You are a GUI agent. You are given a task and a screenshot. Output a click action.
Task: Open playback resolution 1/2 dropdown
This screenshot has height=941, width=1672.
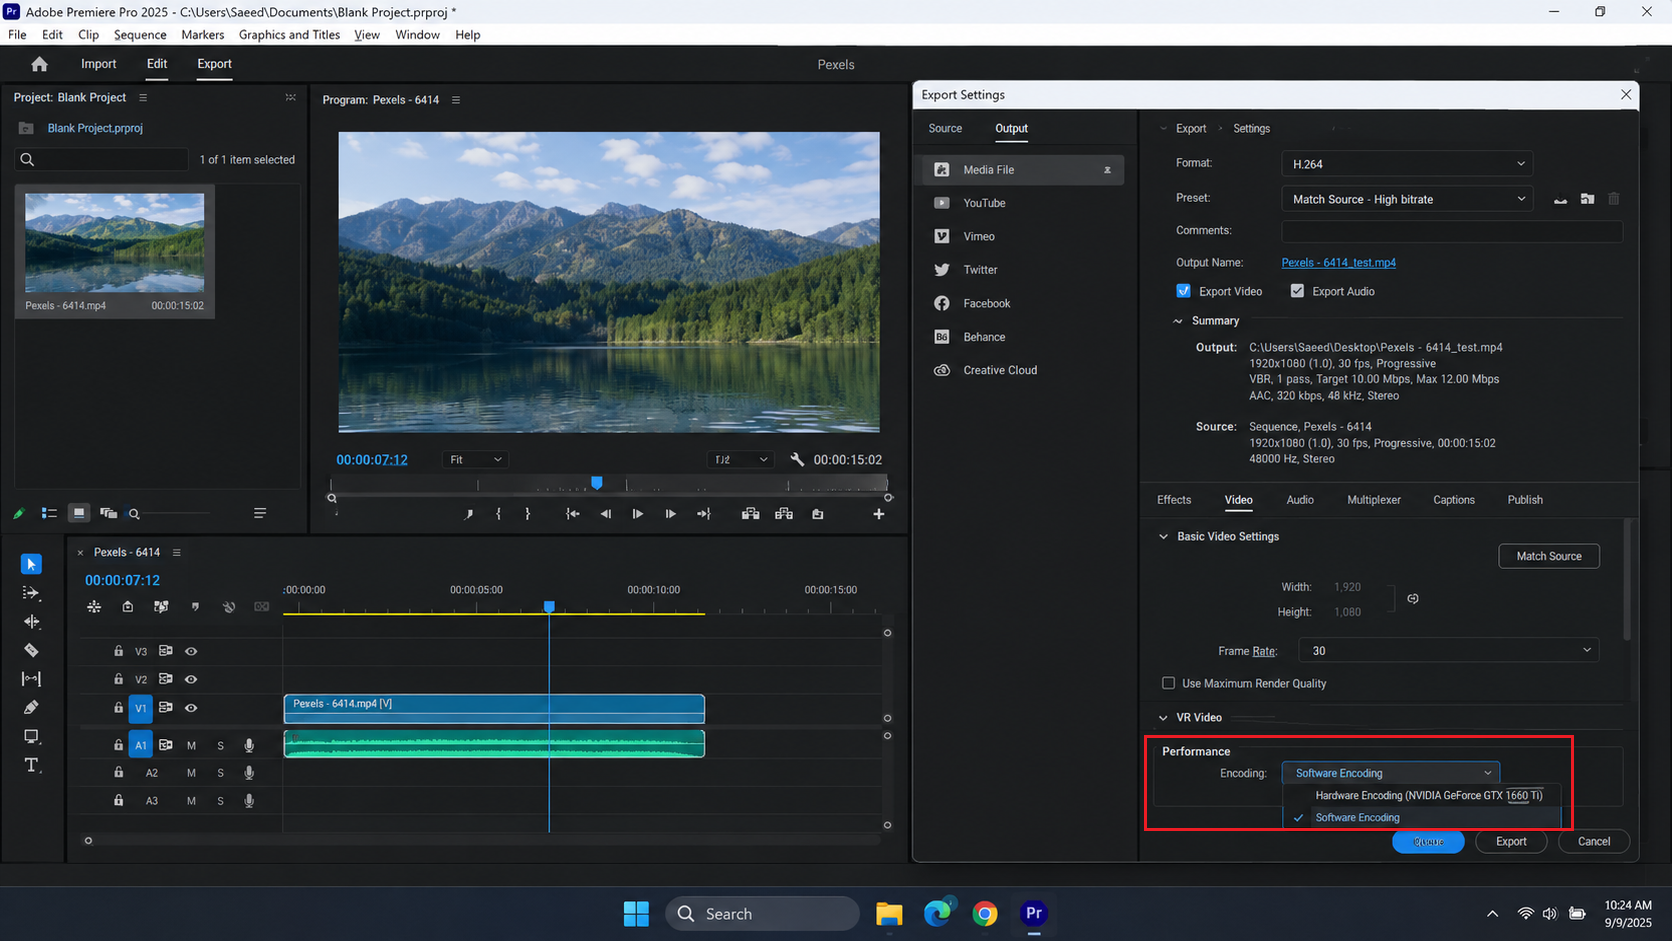[740, 460]
